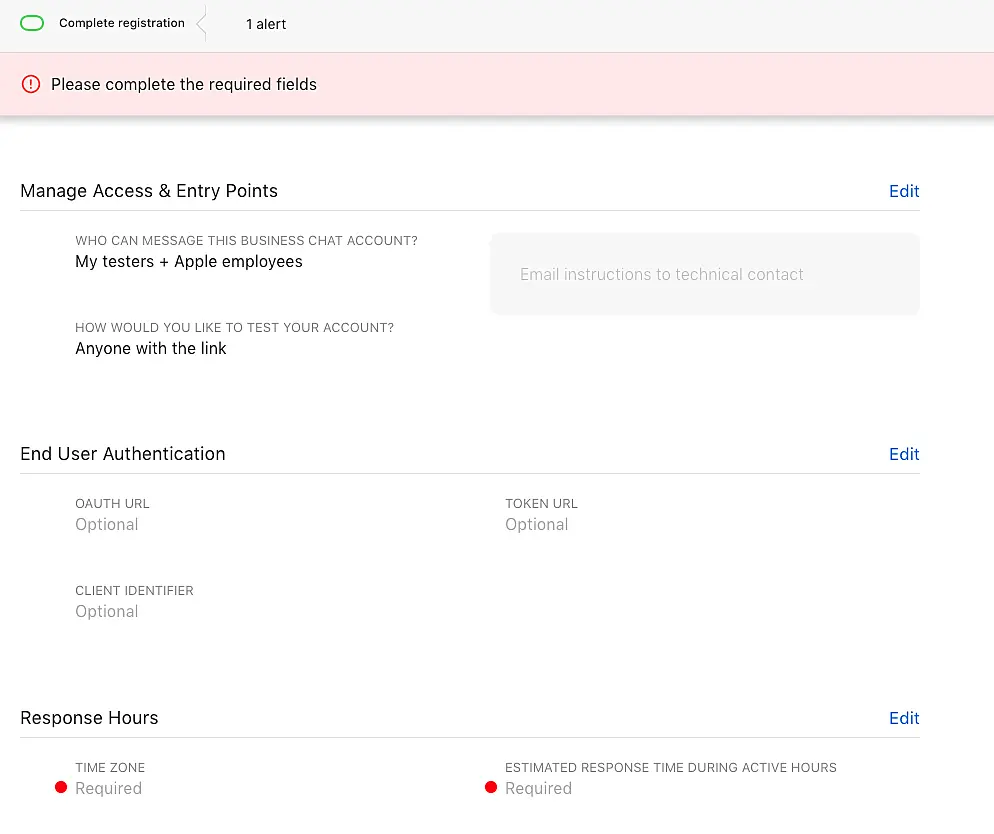Click the red dot beside Time Zone

(x=61, y=788)
